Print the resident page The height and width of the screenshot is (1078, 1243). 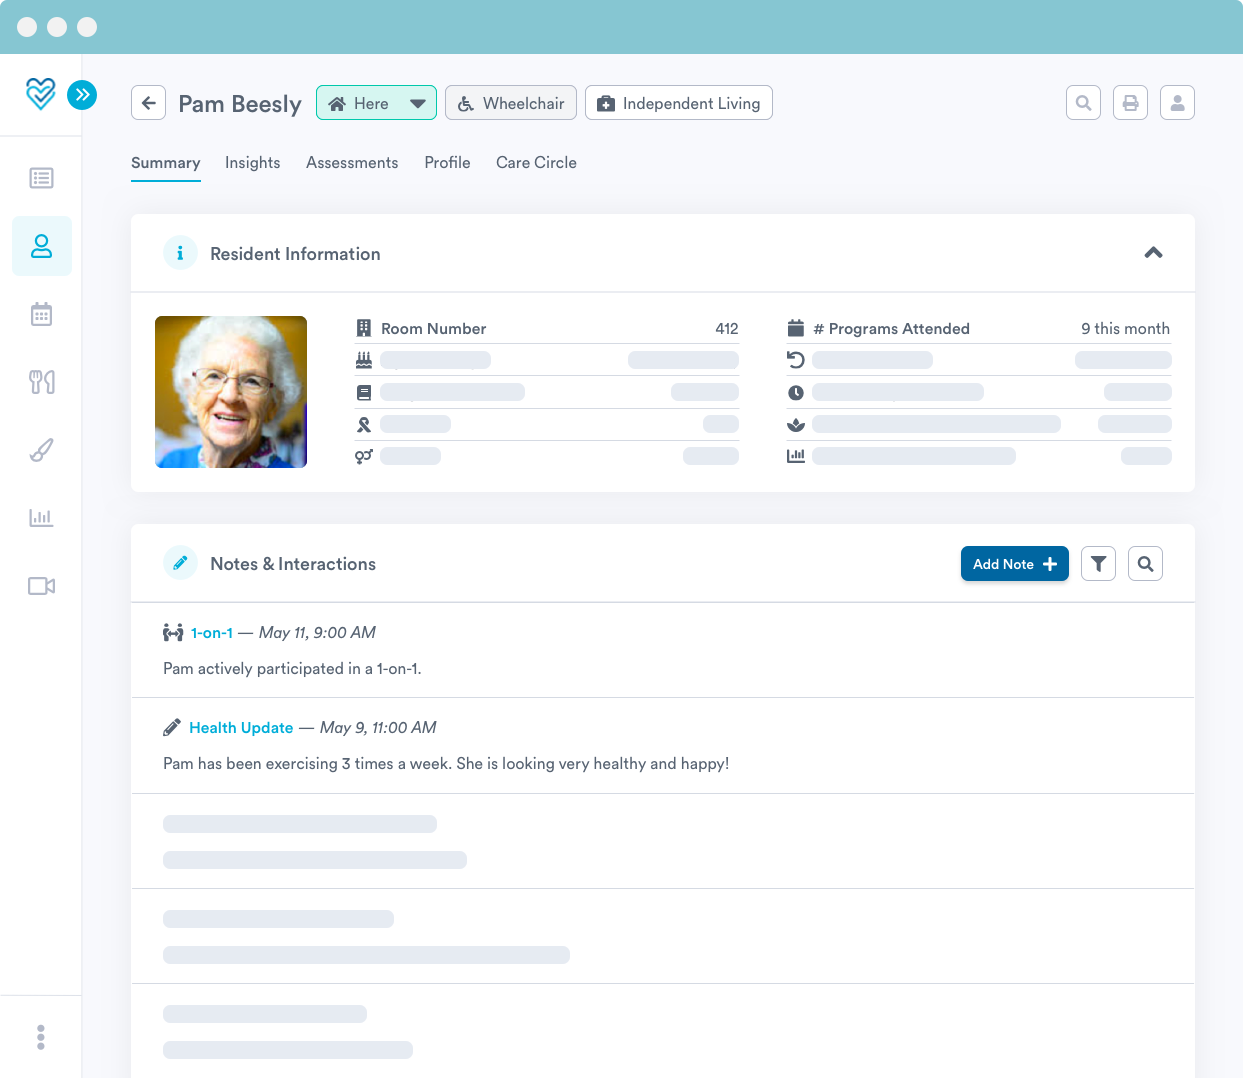1130,102
